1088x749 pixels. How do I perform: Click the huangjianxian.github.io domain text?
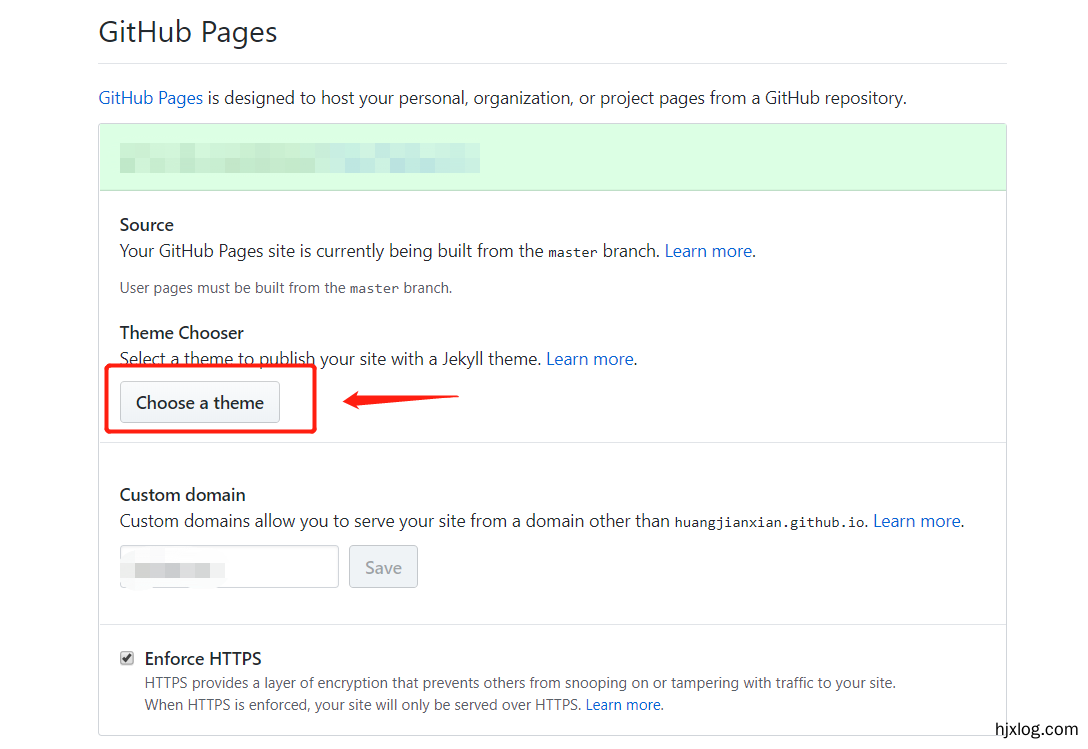(770, 522)
